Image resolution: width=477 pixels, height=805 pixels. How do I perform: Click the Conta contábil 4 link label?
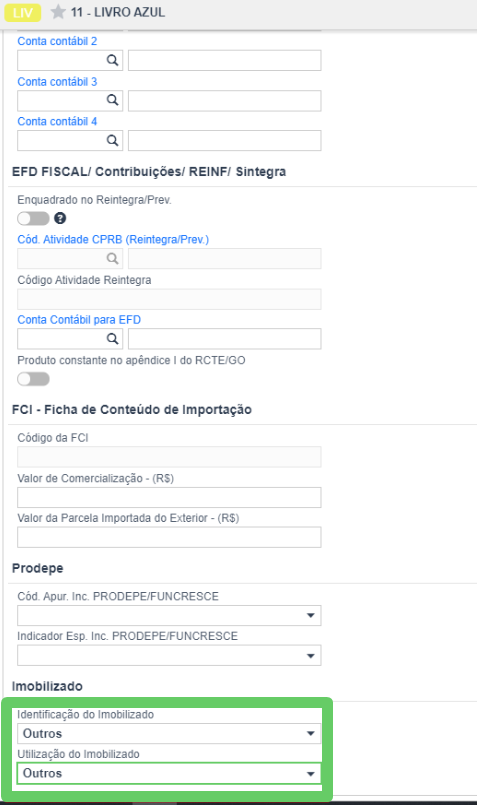(x=57, y=122)
